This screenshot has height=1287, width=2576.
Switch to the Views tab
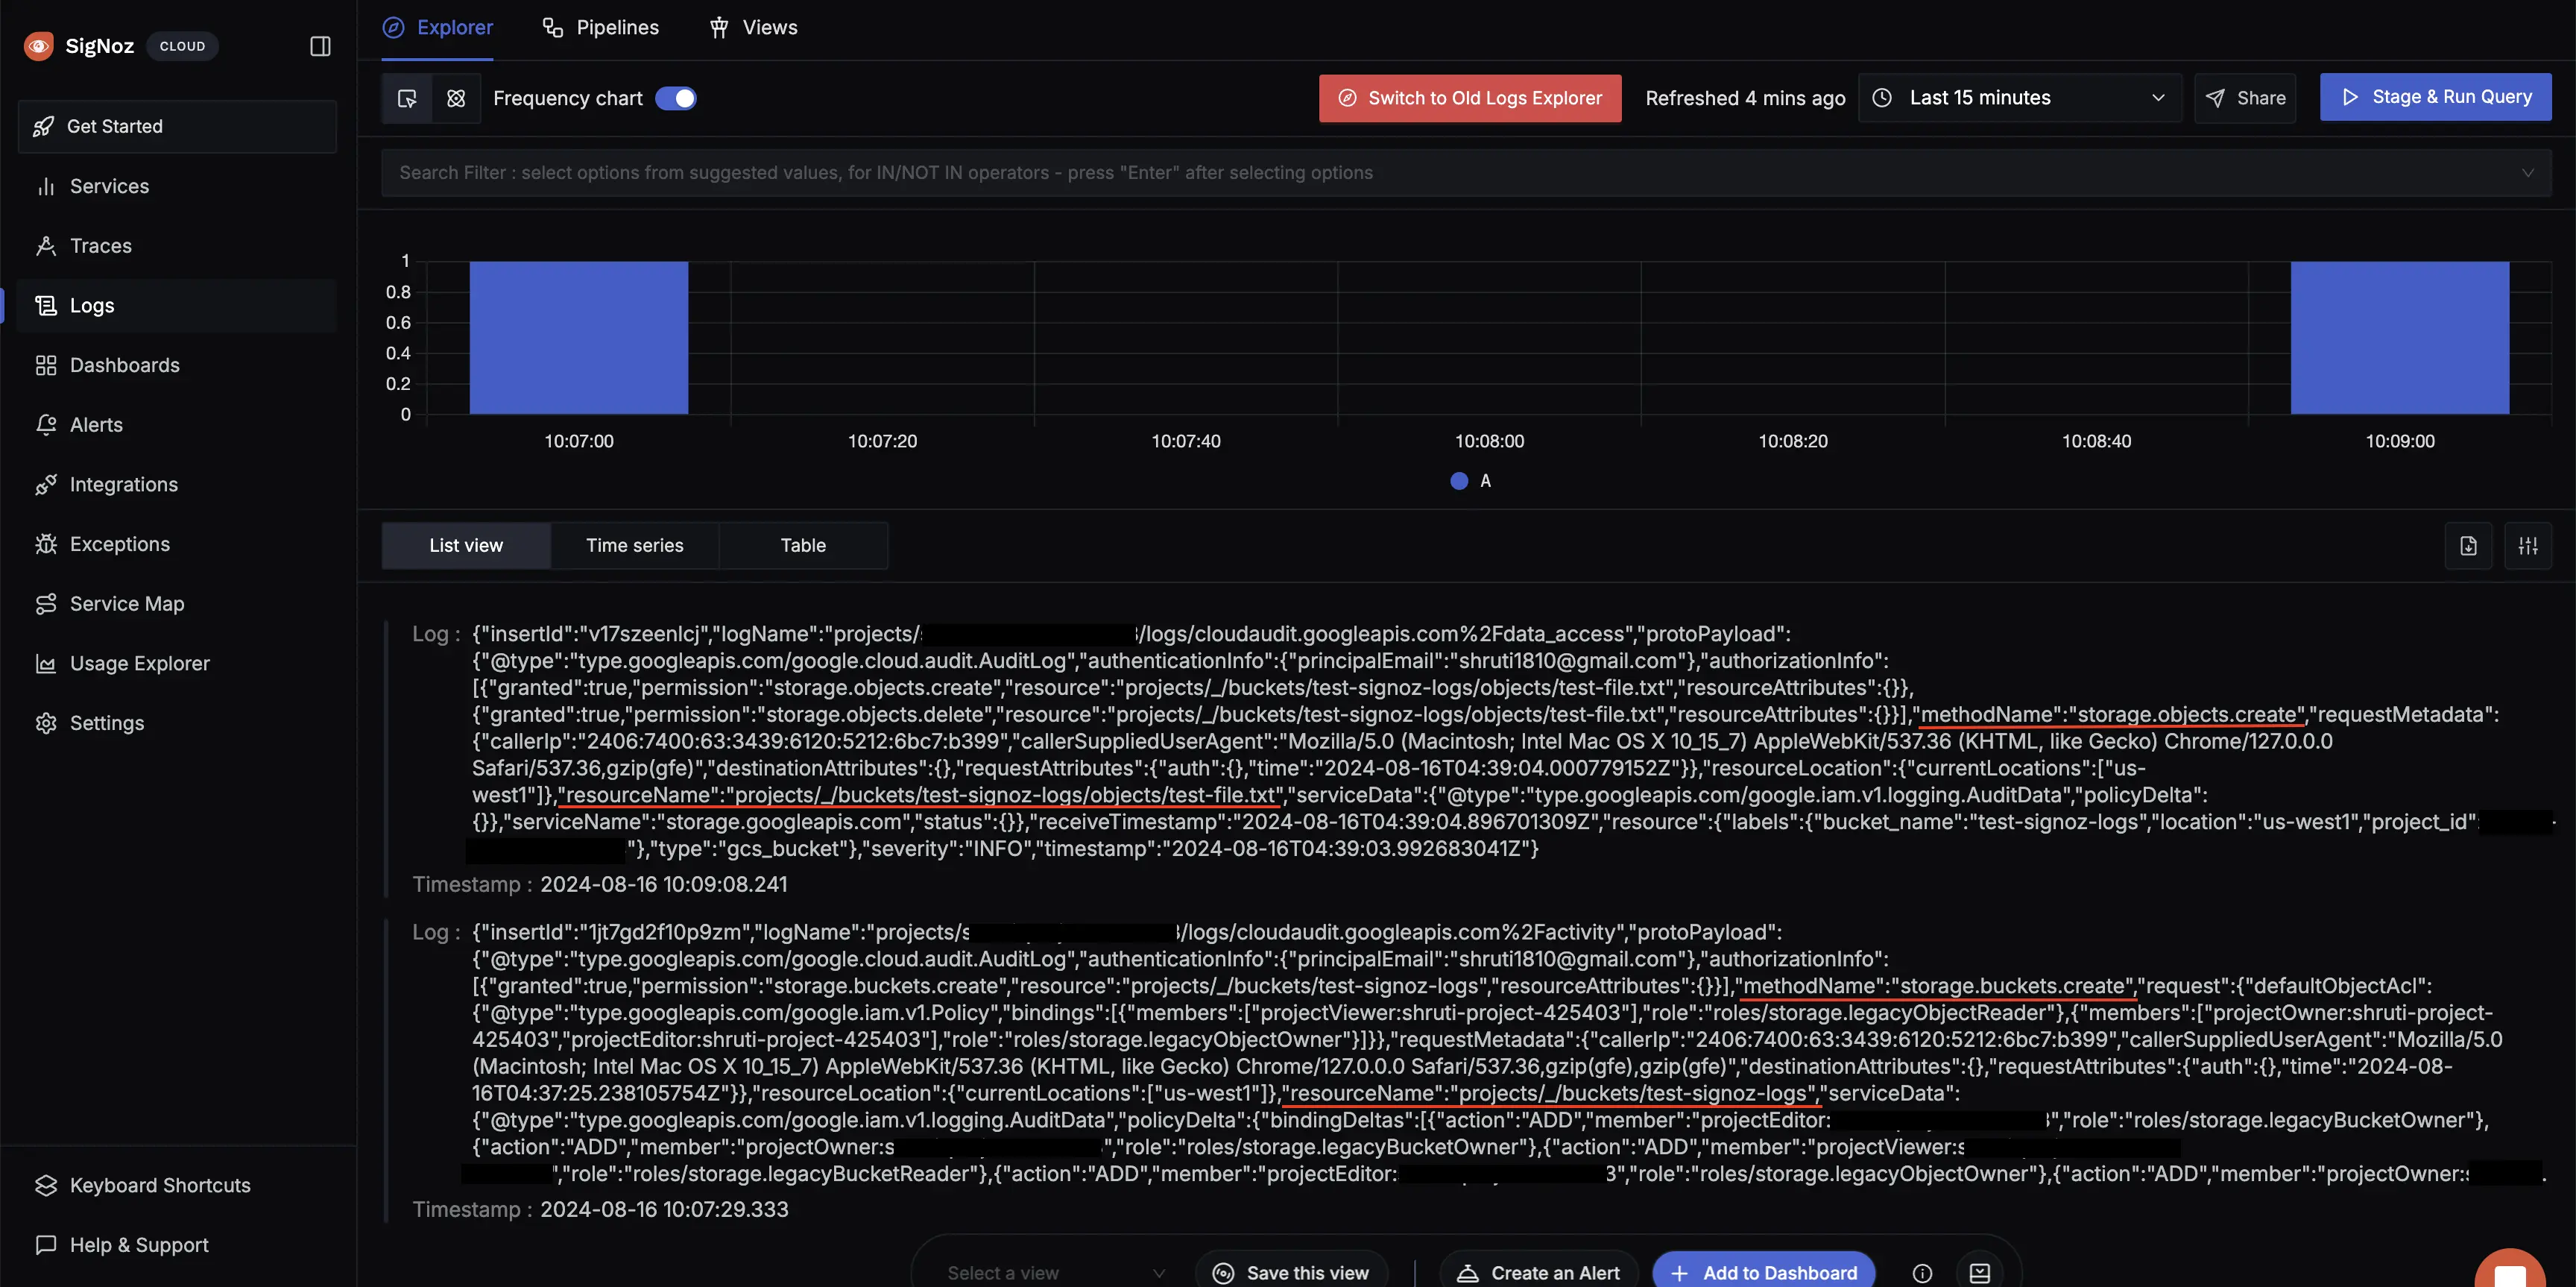pos(753,28)
